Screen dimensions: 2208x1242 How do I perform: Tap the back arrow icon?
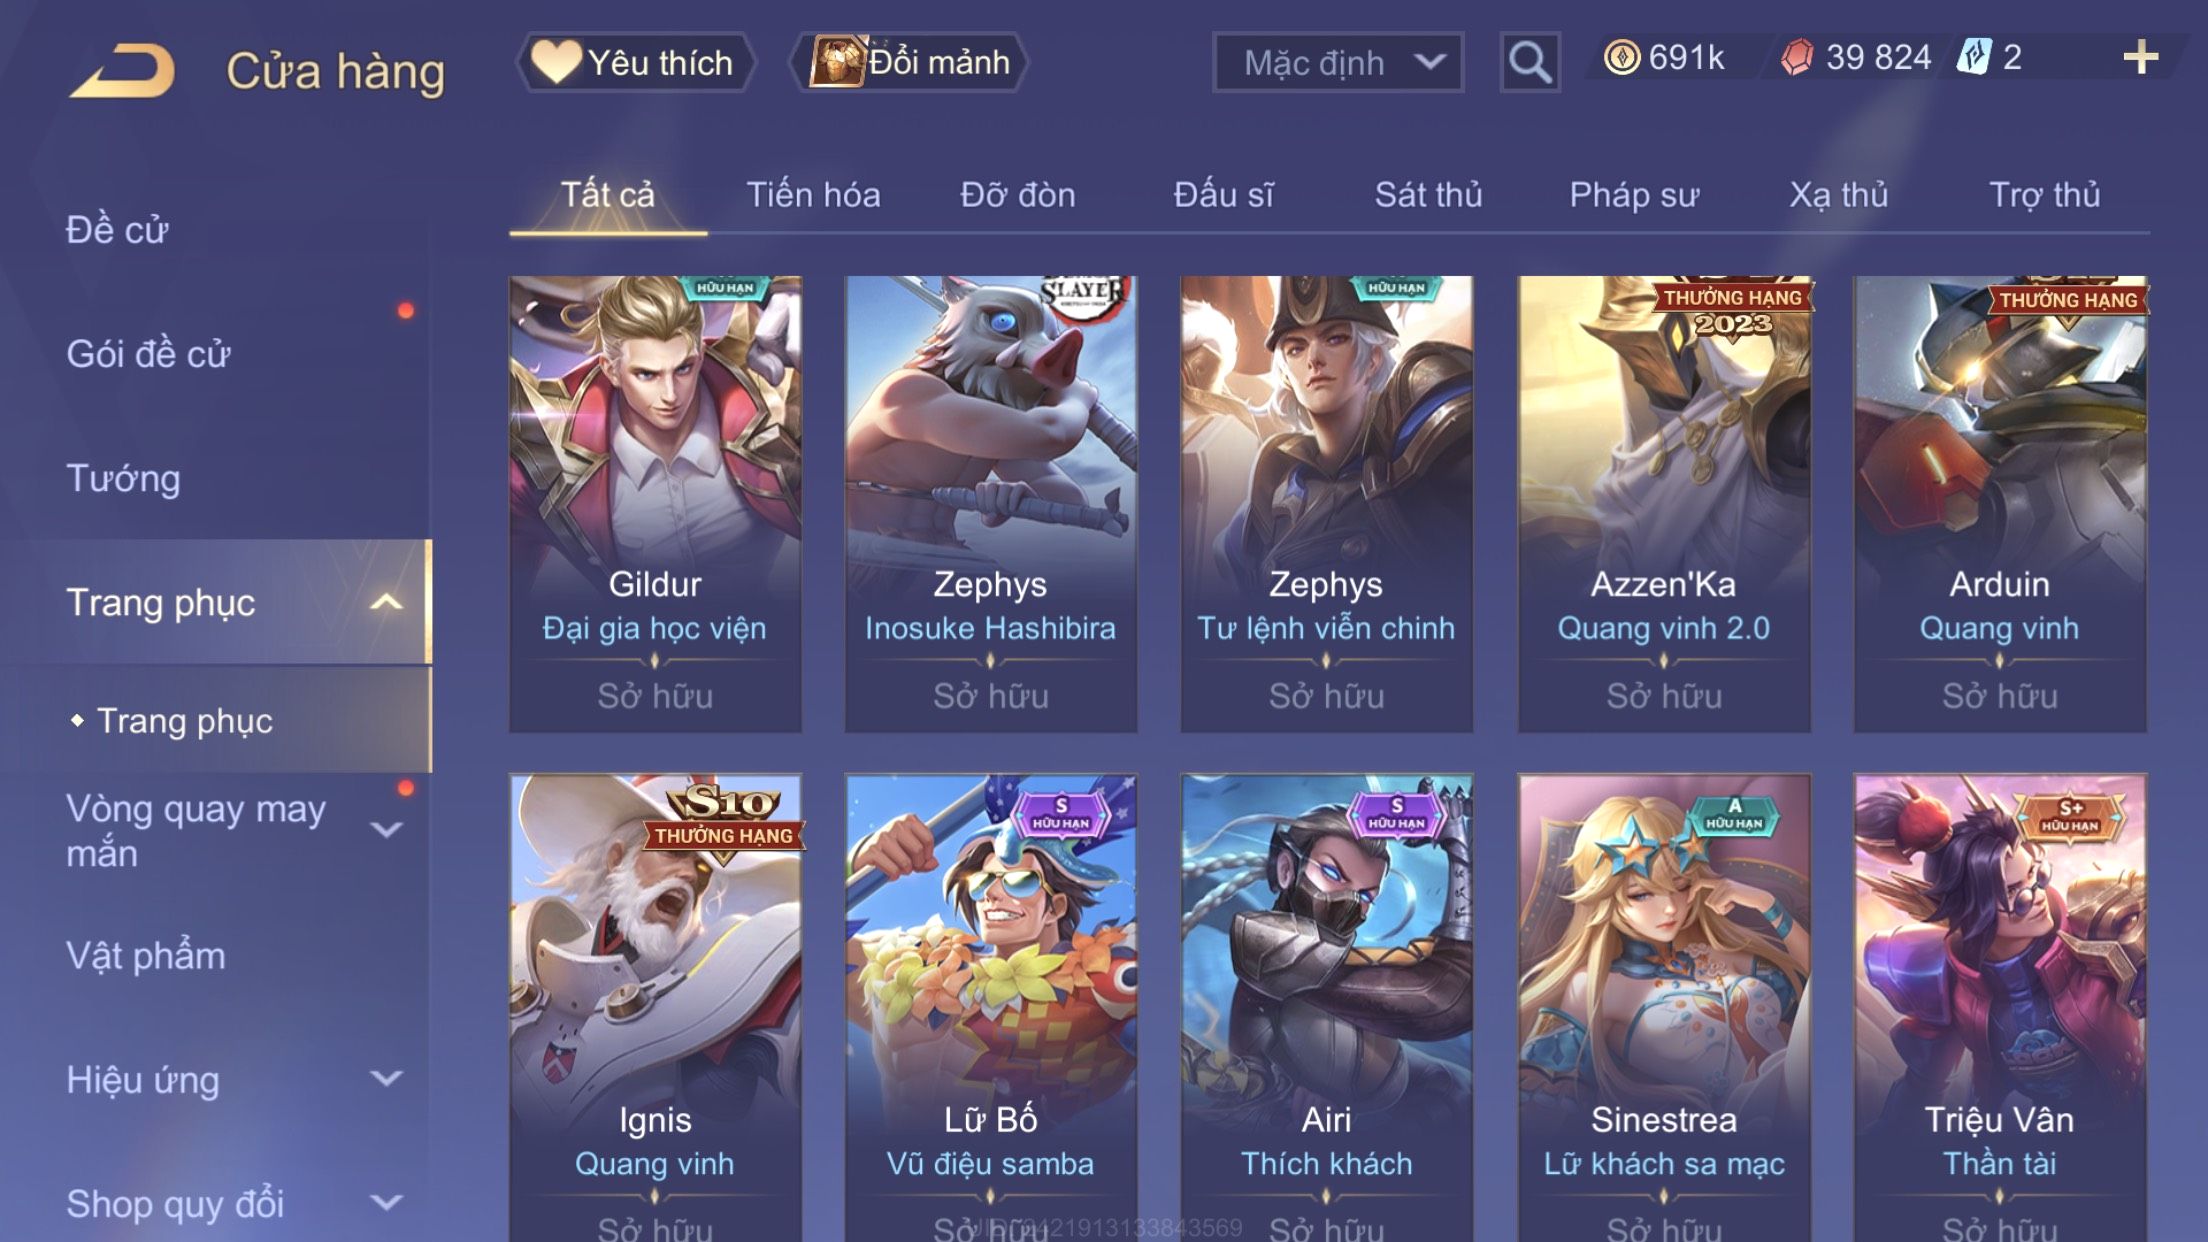click(123, 70)
